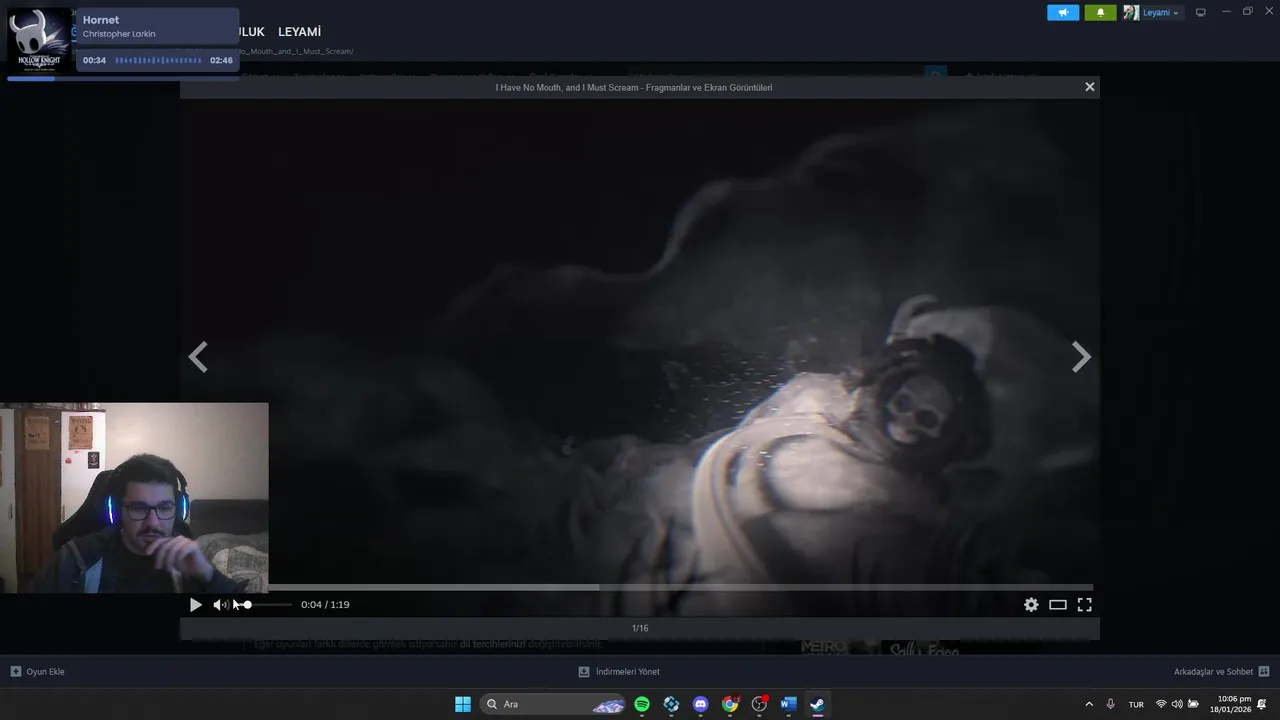This screenshot has height=720, width=1280.
Task: Mute the trailer's volume speaker icon
Action: (x=220, y=605)
